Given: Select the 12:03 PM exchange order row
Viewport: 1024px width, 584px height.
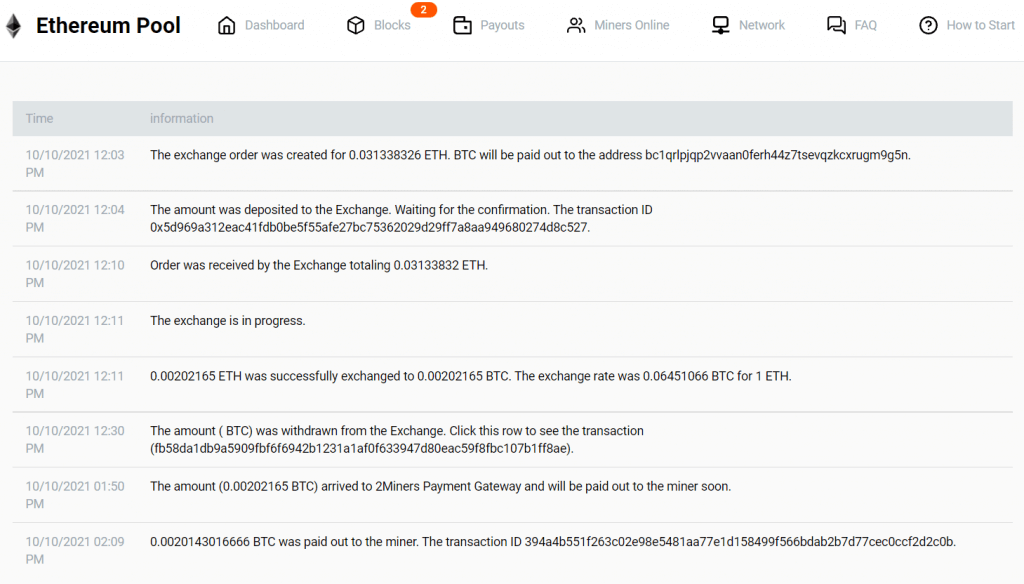Looking at the screenshot, I should tap(512, 163).
